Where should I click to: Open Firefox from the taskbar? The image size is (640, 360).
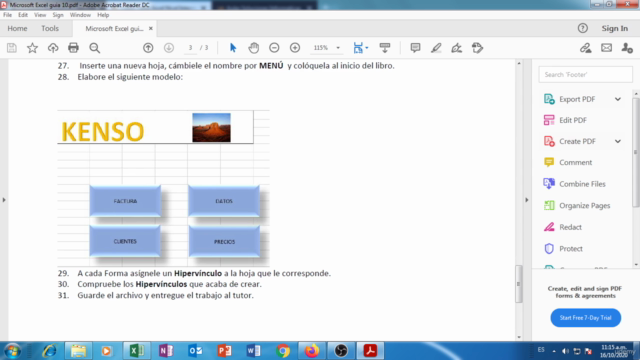tap(312, 351)
